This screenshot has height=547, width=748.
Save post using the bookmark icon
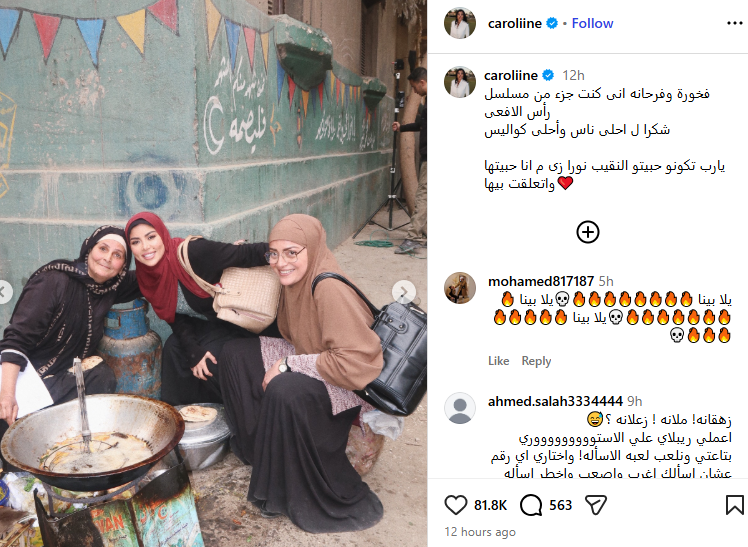(x=735, y=505)
